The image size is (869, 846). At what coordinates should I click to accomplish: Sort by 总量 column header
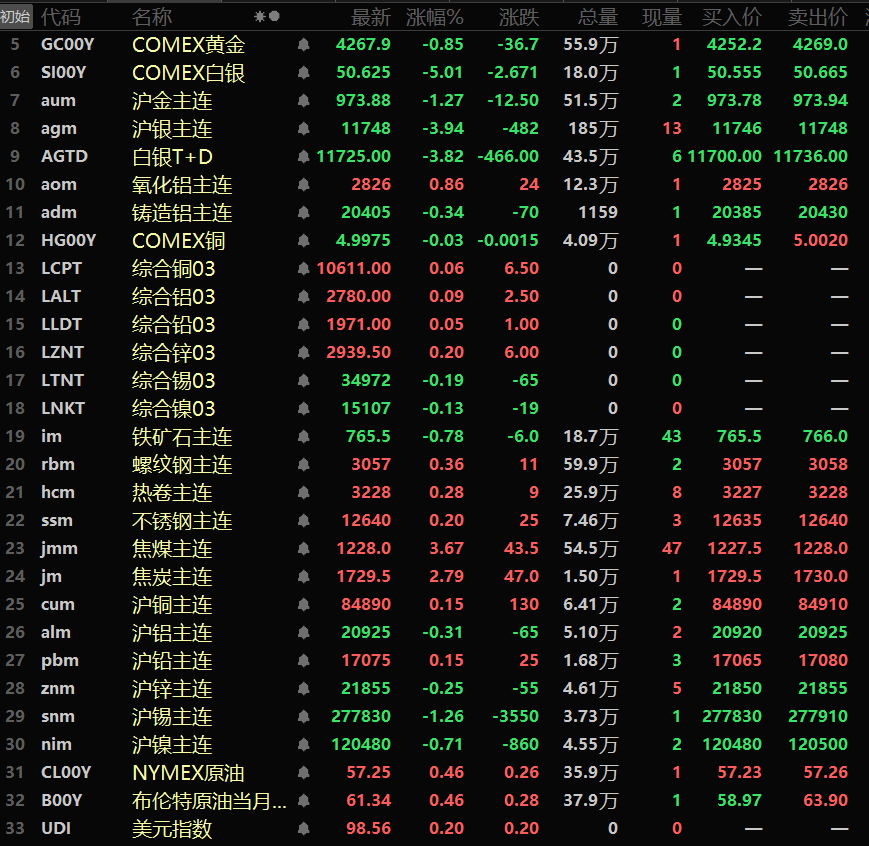[598, 17]
